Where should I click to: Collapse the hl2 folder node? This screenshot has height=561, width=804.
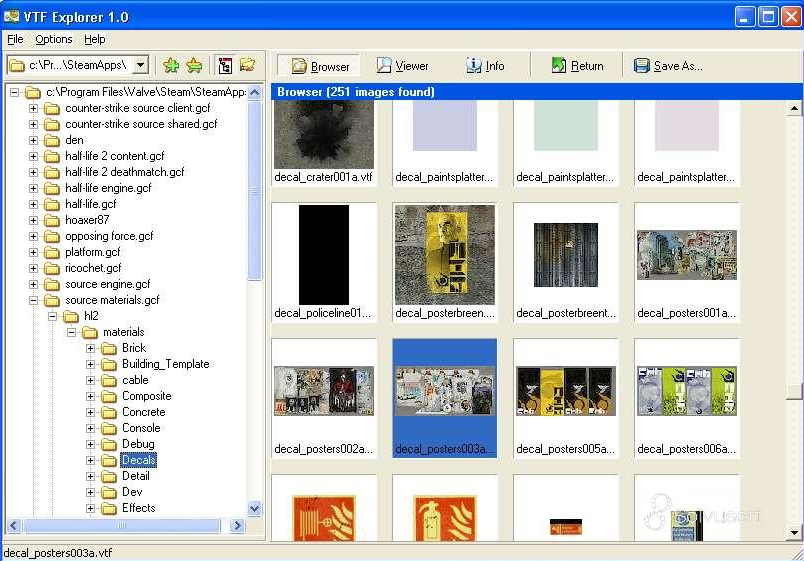coord(52,316)
